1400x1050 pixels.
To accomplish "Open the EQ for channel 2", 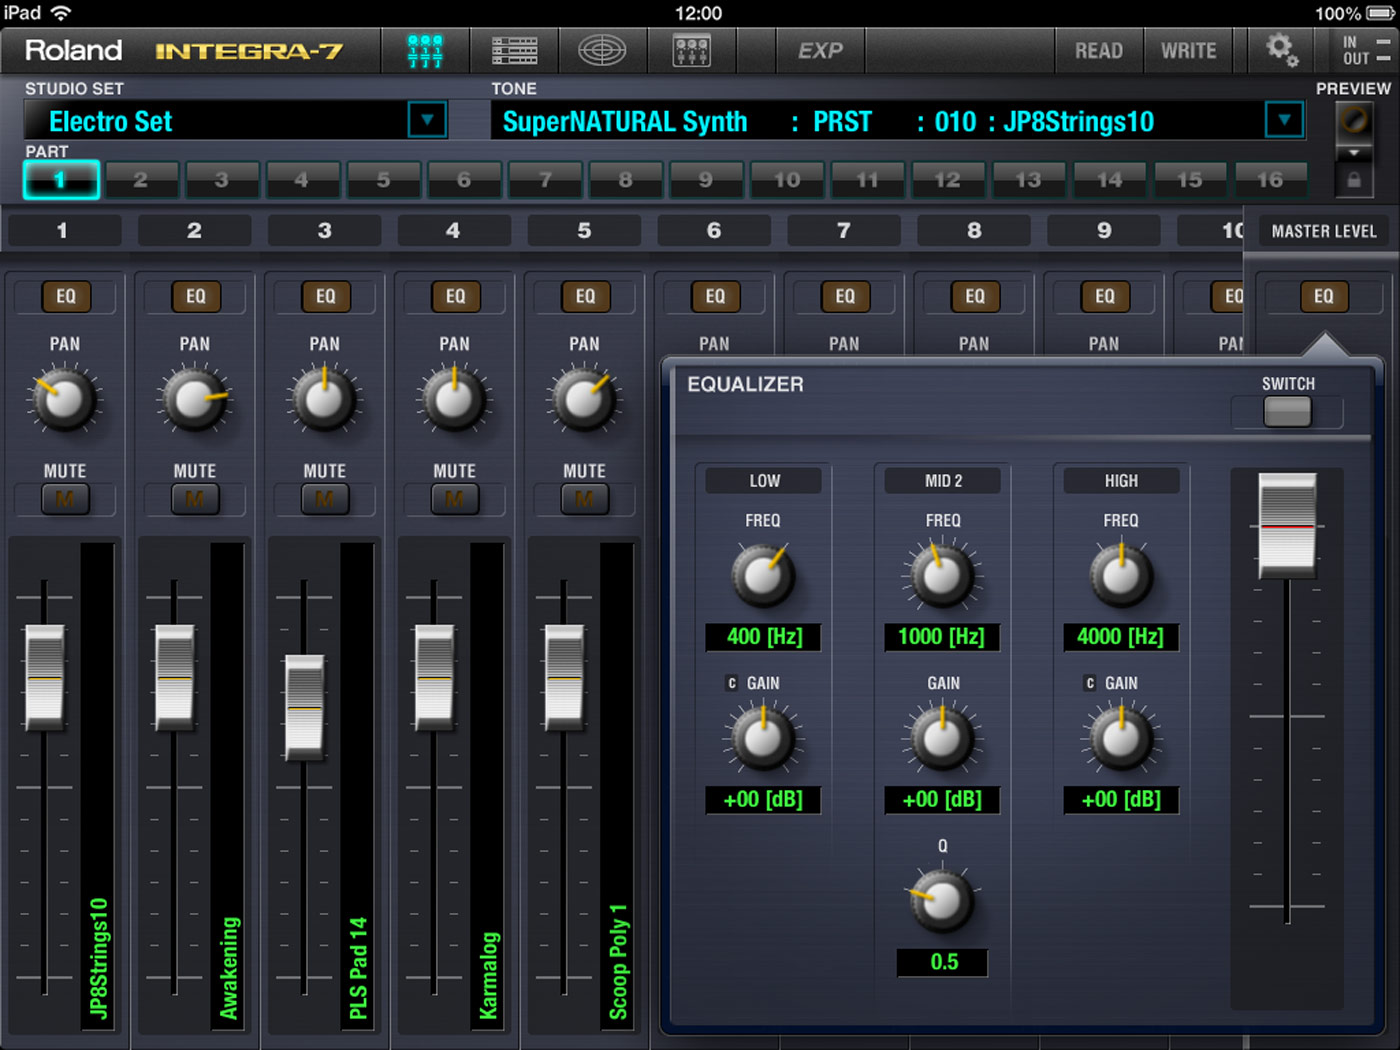I will (195, 296).
